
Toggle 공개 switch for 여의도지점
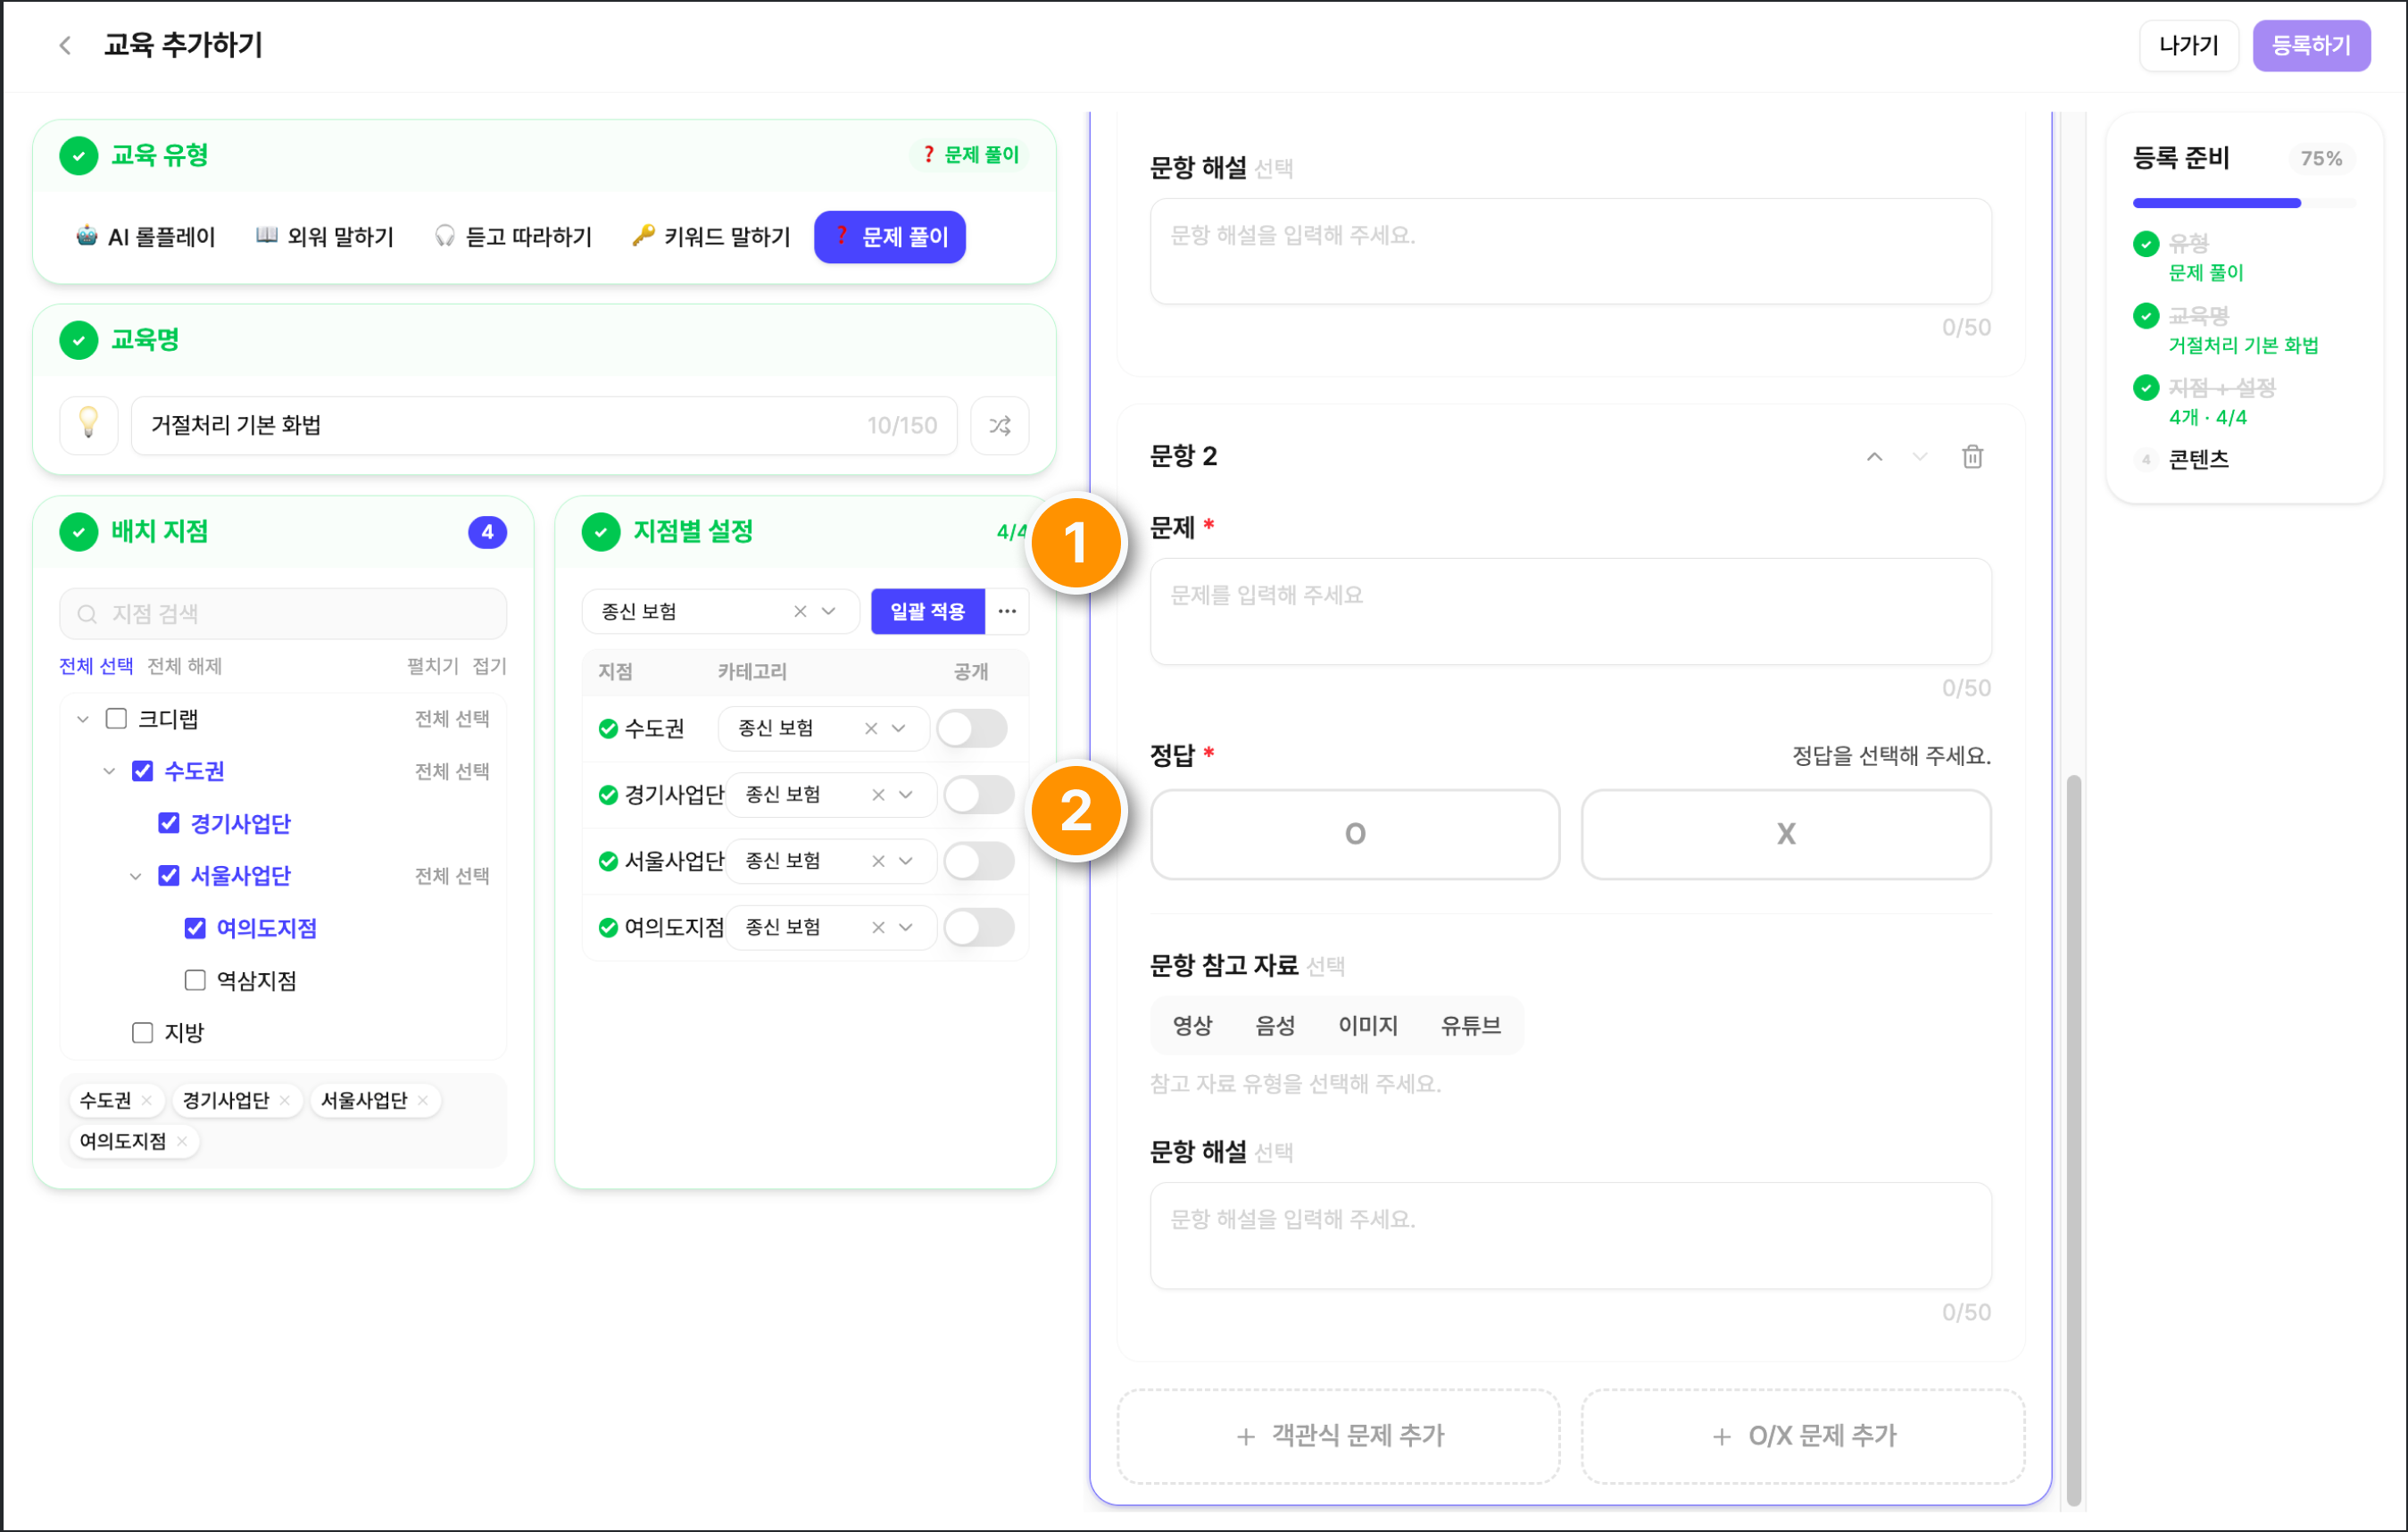tap(979, 927)
